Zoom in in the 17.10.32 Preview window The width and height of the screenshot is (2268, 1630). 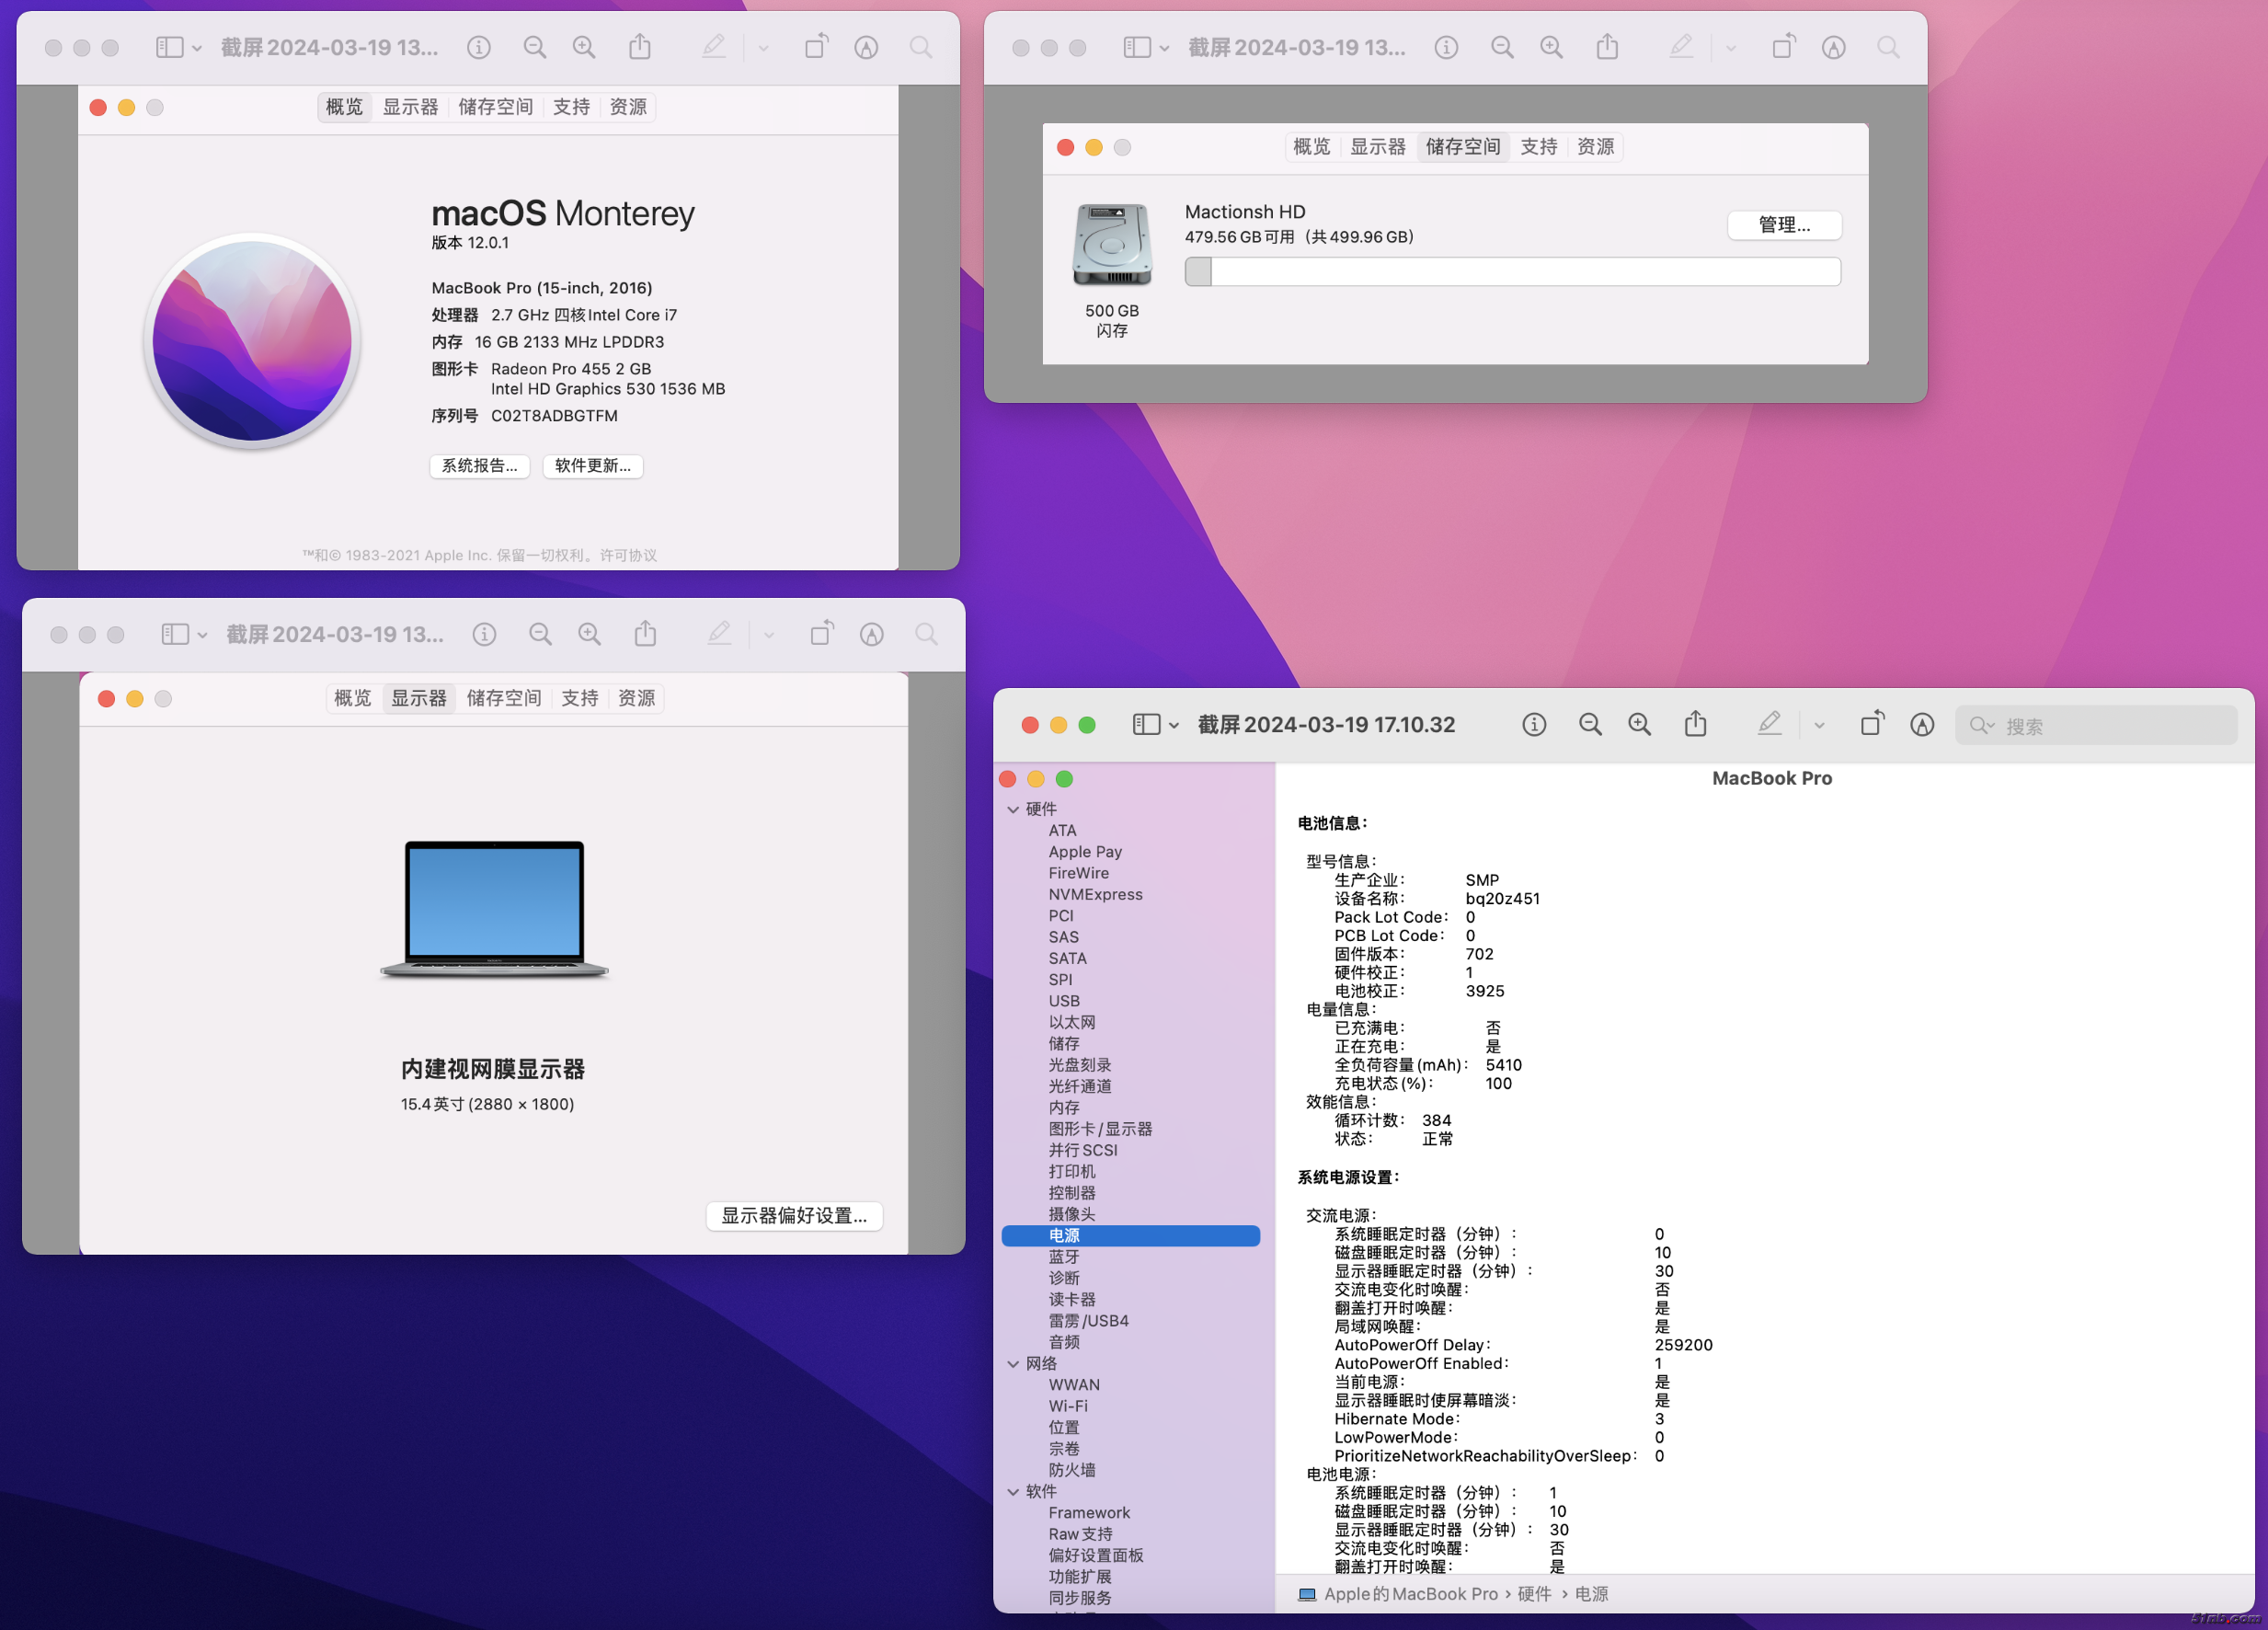(1640, 724)
